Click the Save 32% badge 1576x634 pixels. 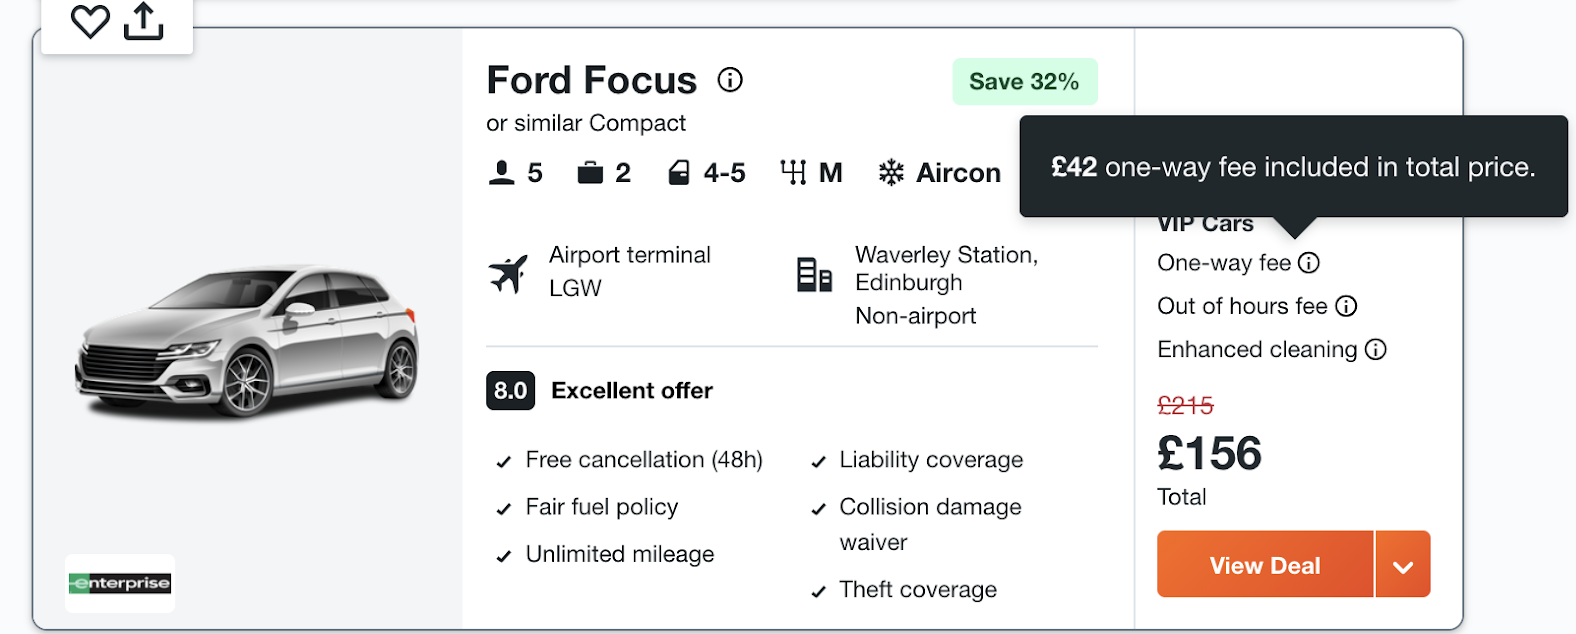(x=1025, y=82)
